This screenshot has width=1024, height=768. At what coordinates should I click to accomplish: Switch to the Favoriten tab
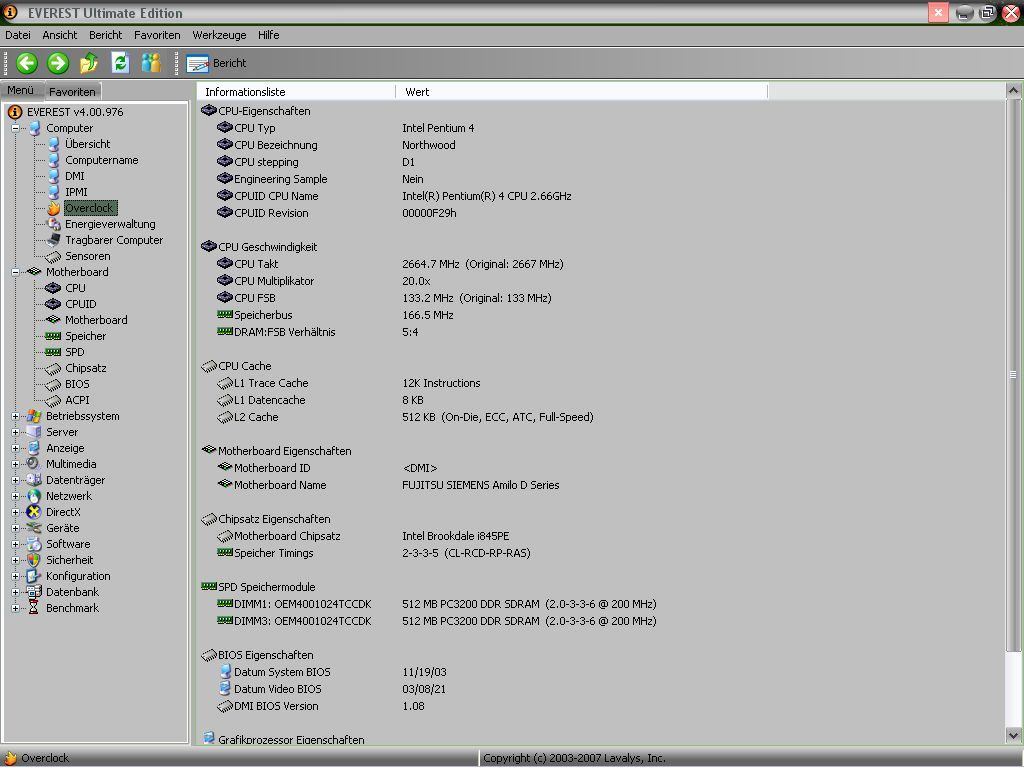click(72, 91)
